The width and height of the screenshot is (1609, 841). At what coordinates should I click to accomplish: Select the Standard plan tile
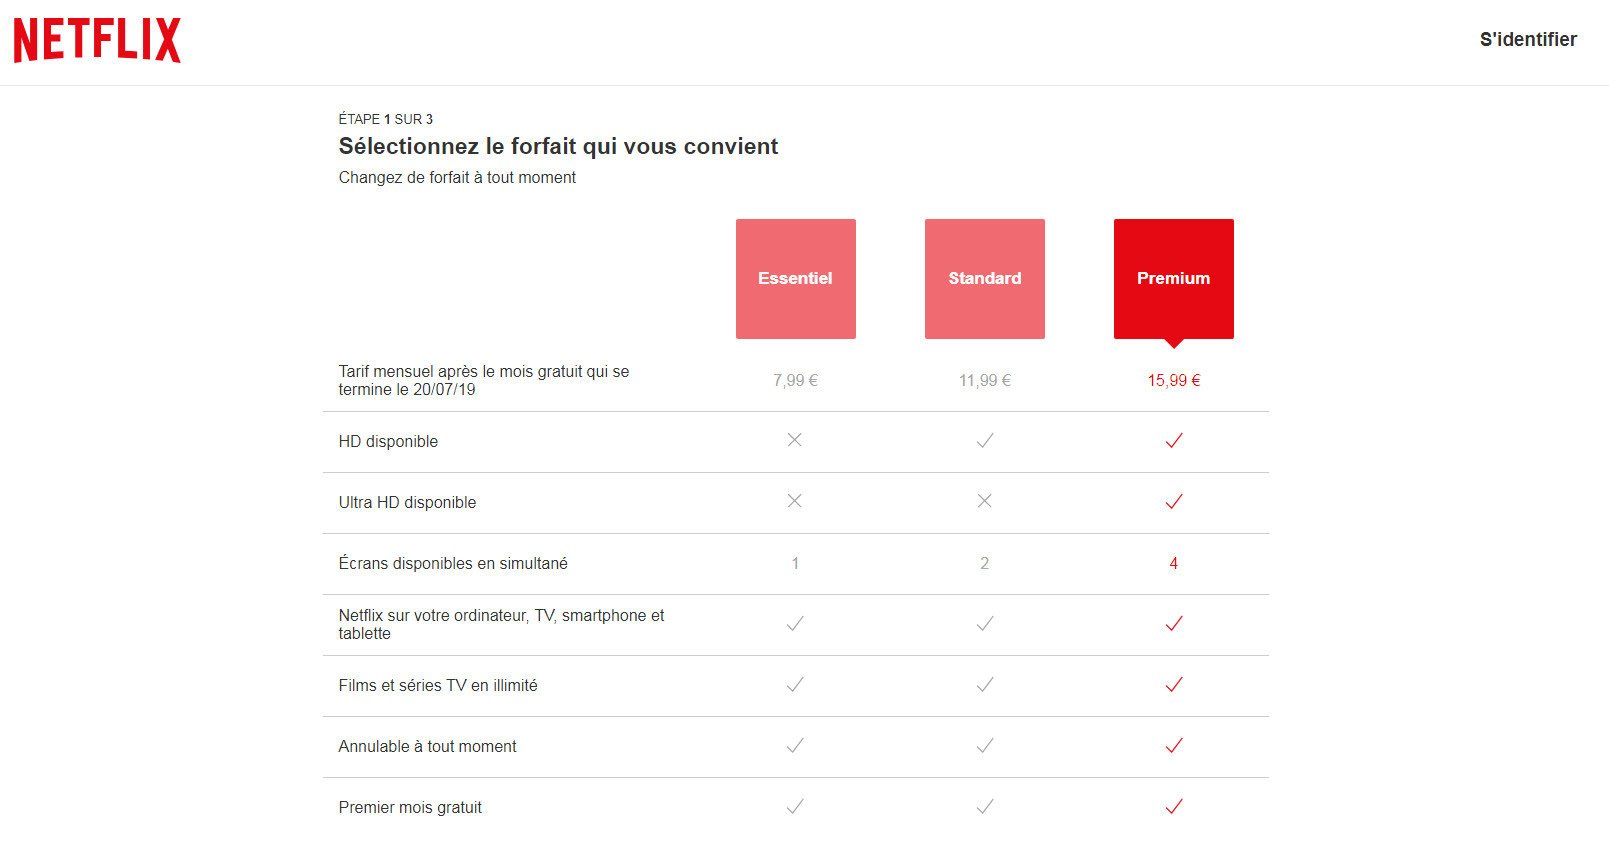tap(984, 279)
